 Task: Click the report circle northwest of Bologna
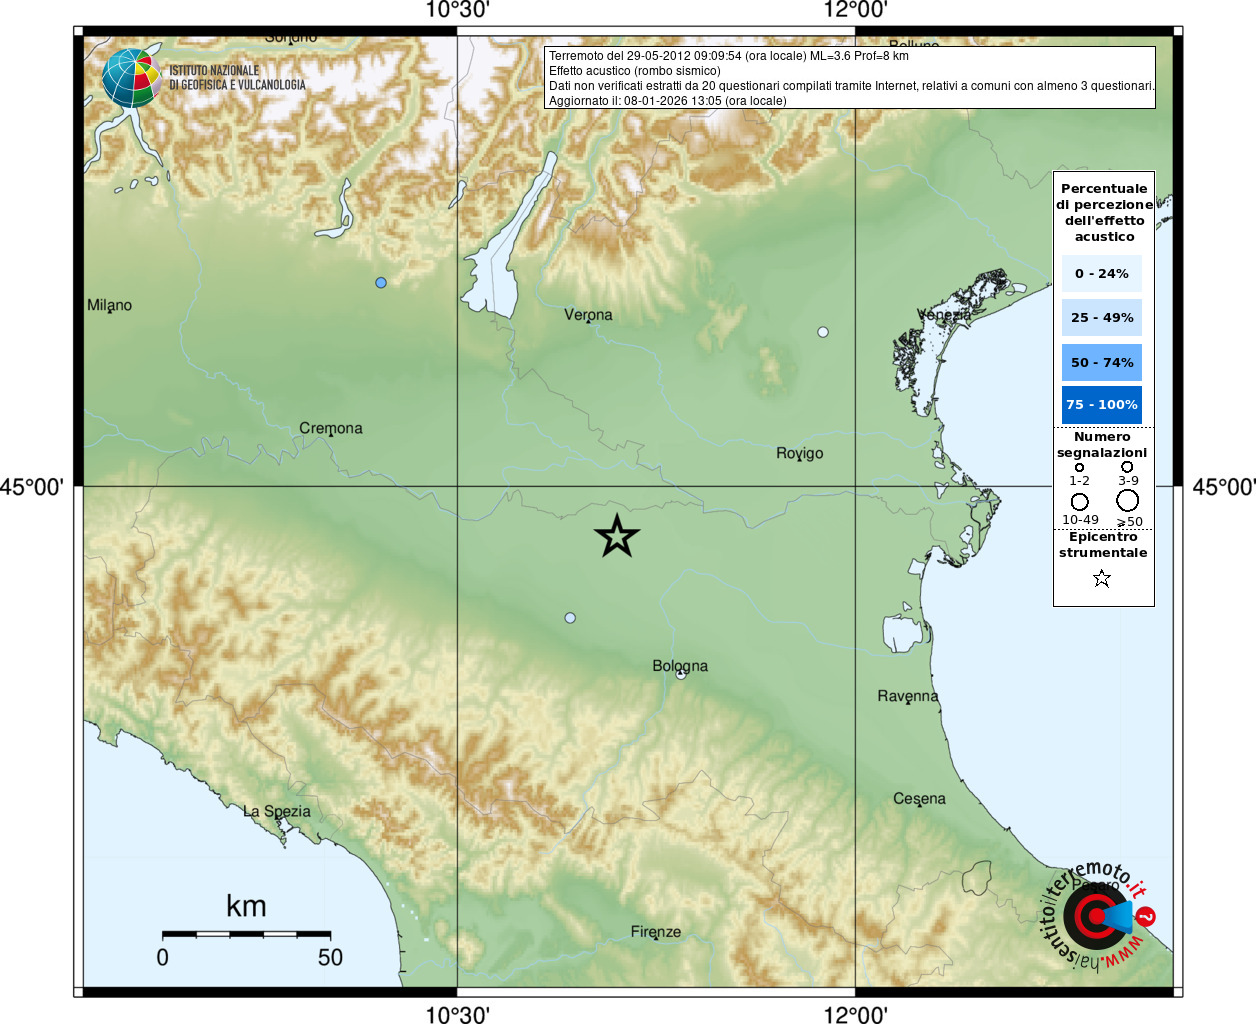click(x=570, y=618)
